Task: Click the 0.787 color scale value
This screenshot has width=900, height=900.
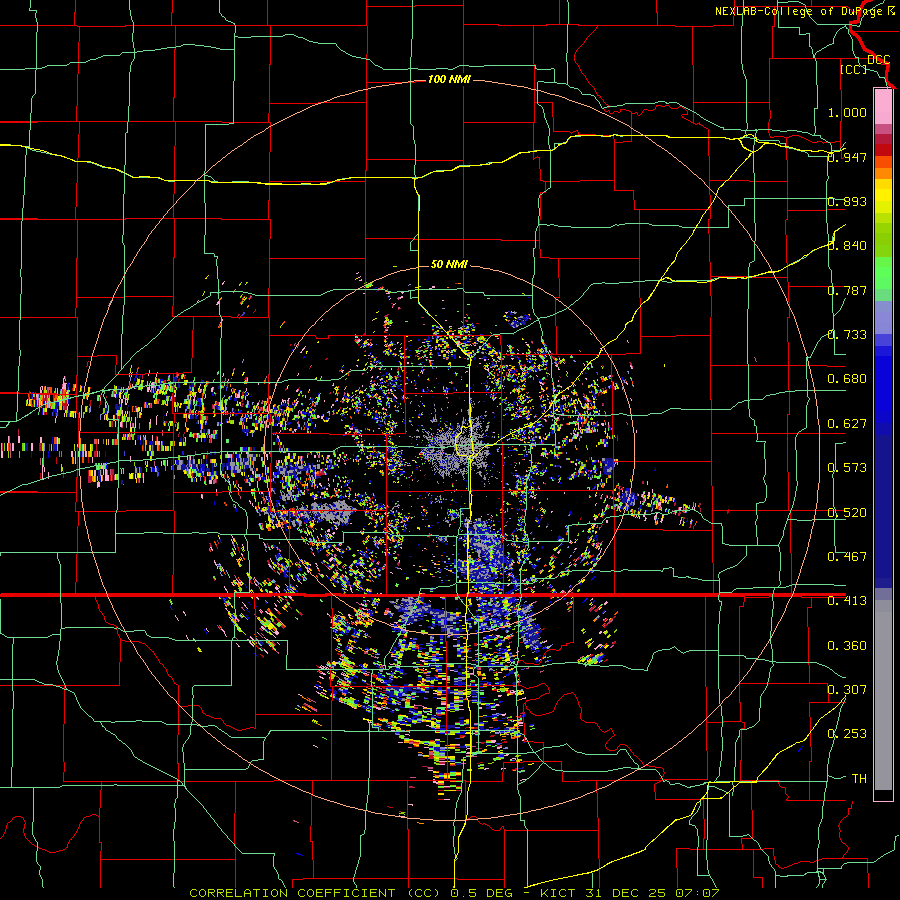Action: click(847, 290)
